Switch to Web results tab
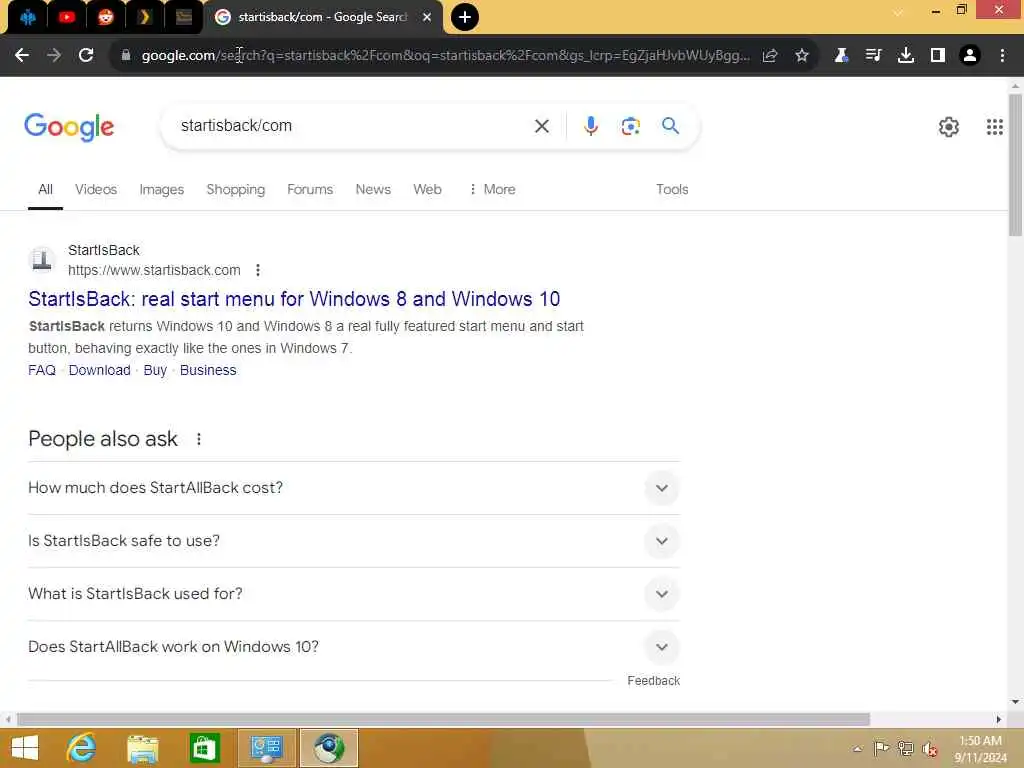The width and height of the screenshot is (1024, 768). click(x=427, y=189)
